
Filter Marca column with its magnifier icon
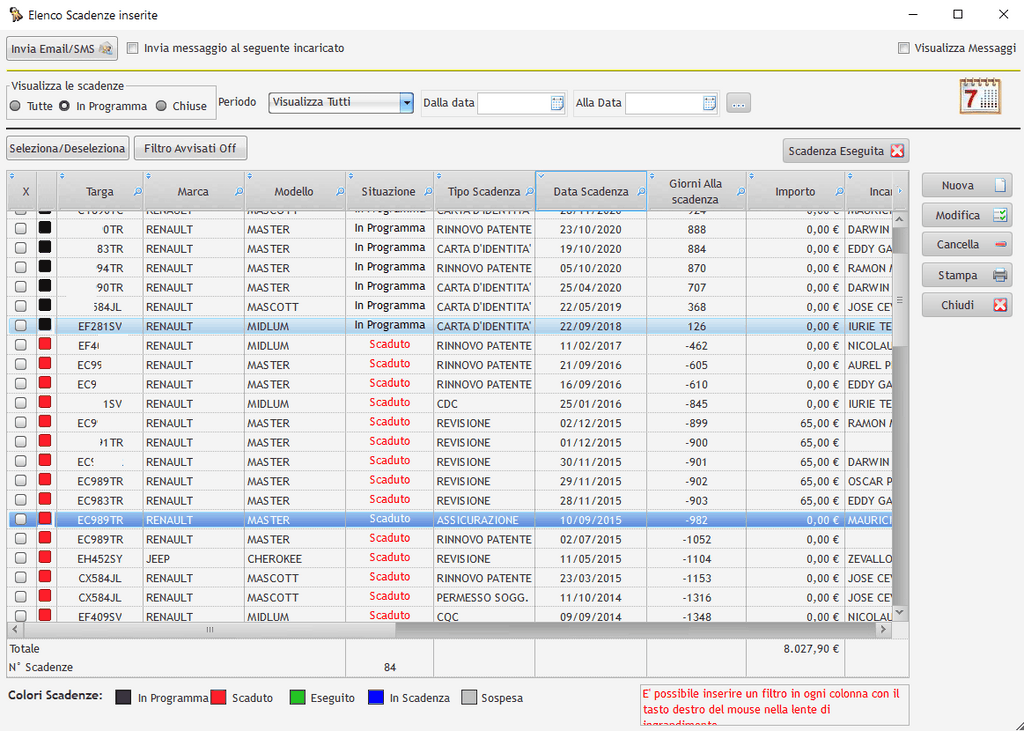coord(238,192)
